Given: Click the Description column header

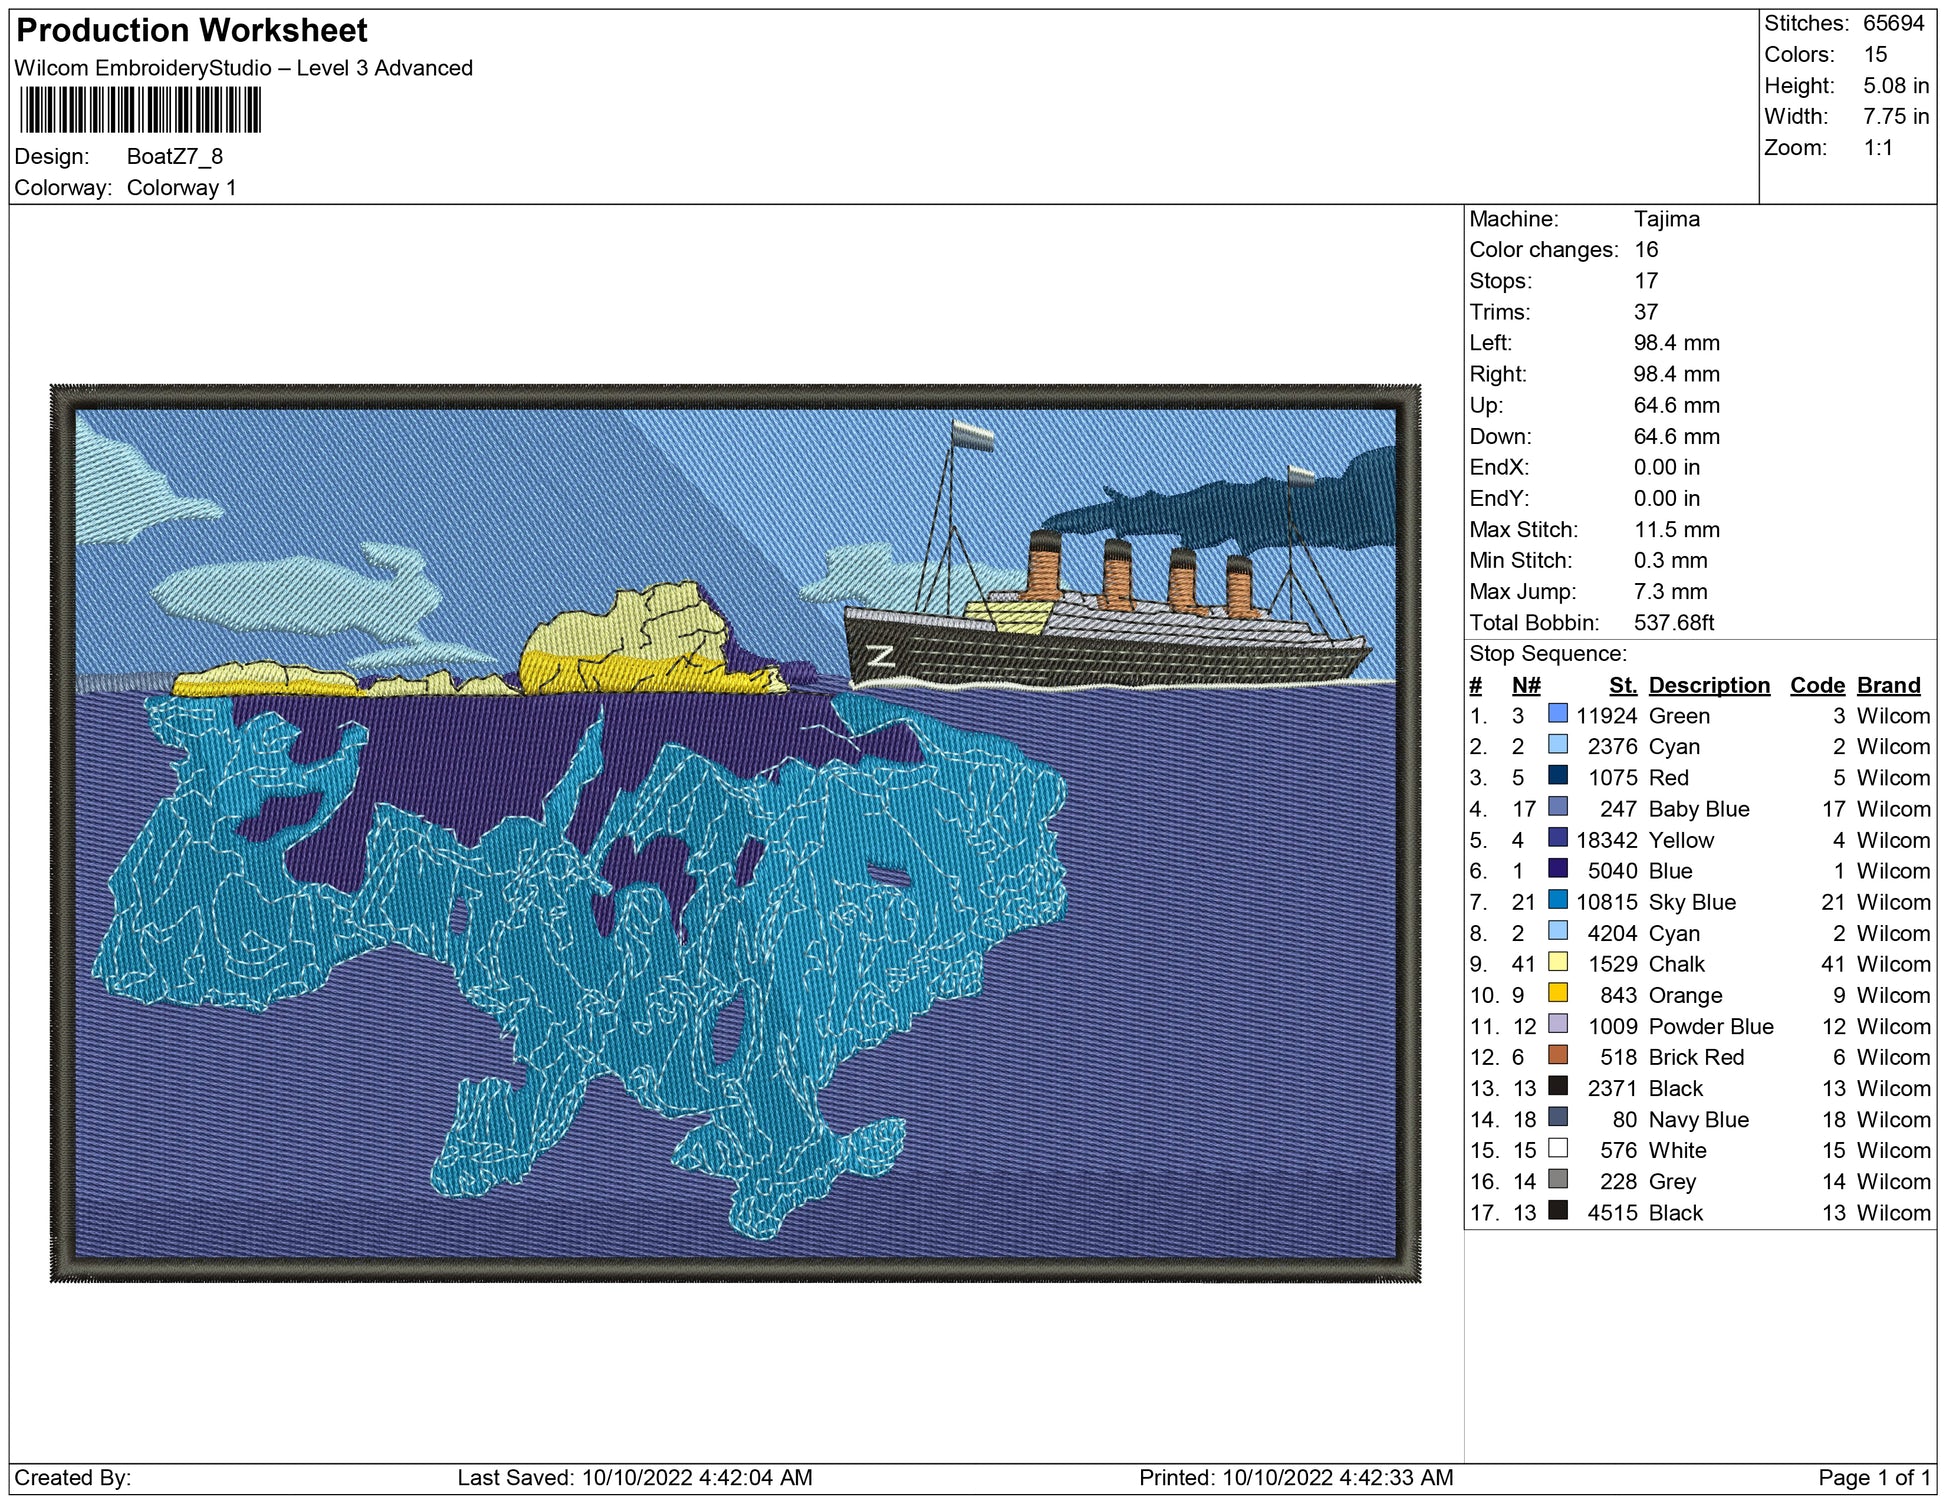Looking at the screenshot, I should pos(1708,685).
